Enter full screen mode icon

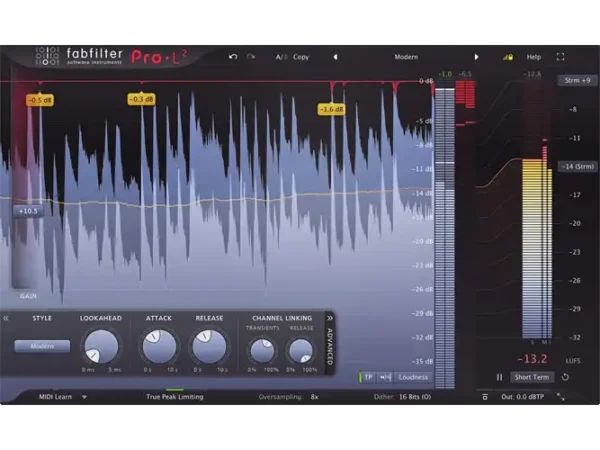coord(560,57)
